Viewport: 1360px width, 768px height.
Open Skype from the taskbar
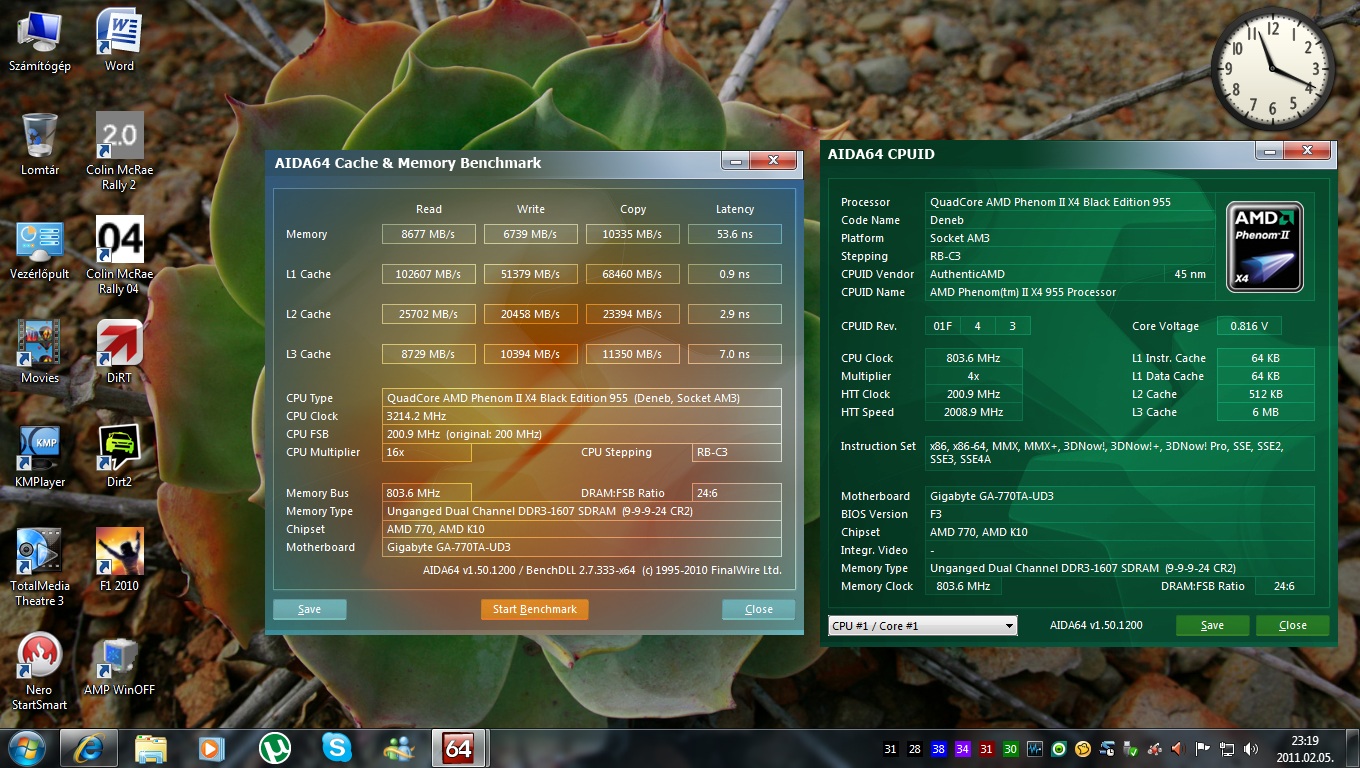coord(337,748)
